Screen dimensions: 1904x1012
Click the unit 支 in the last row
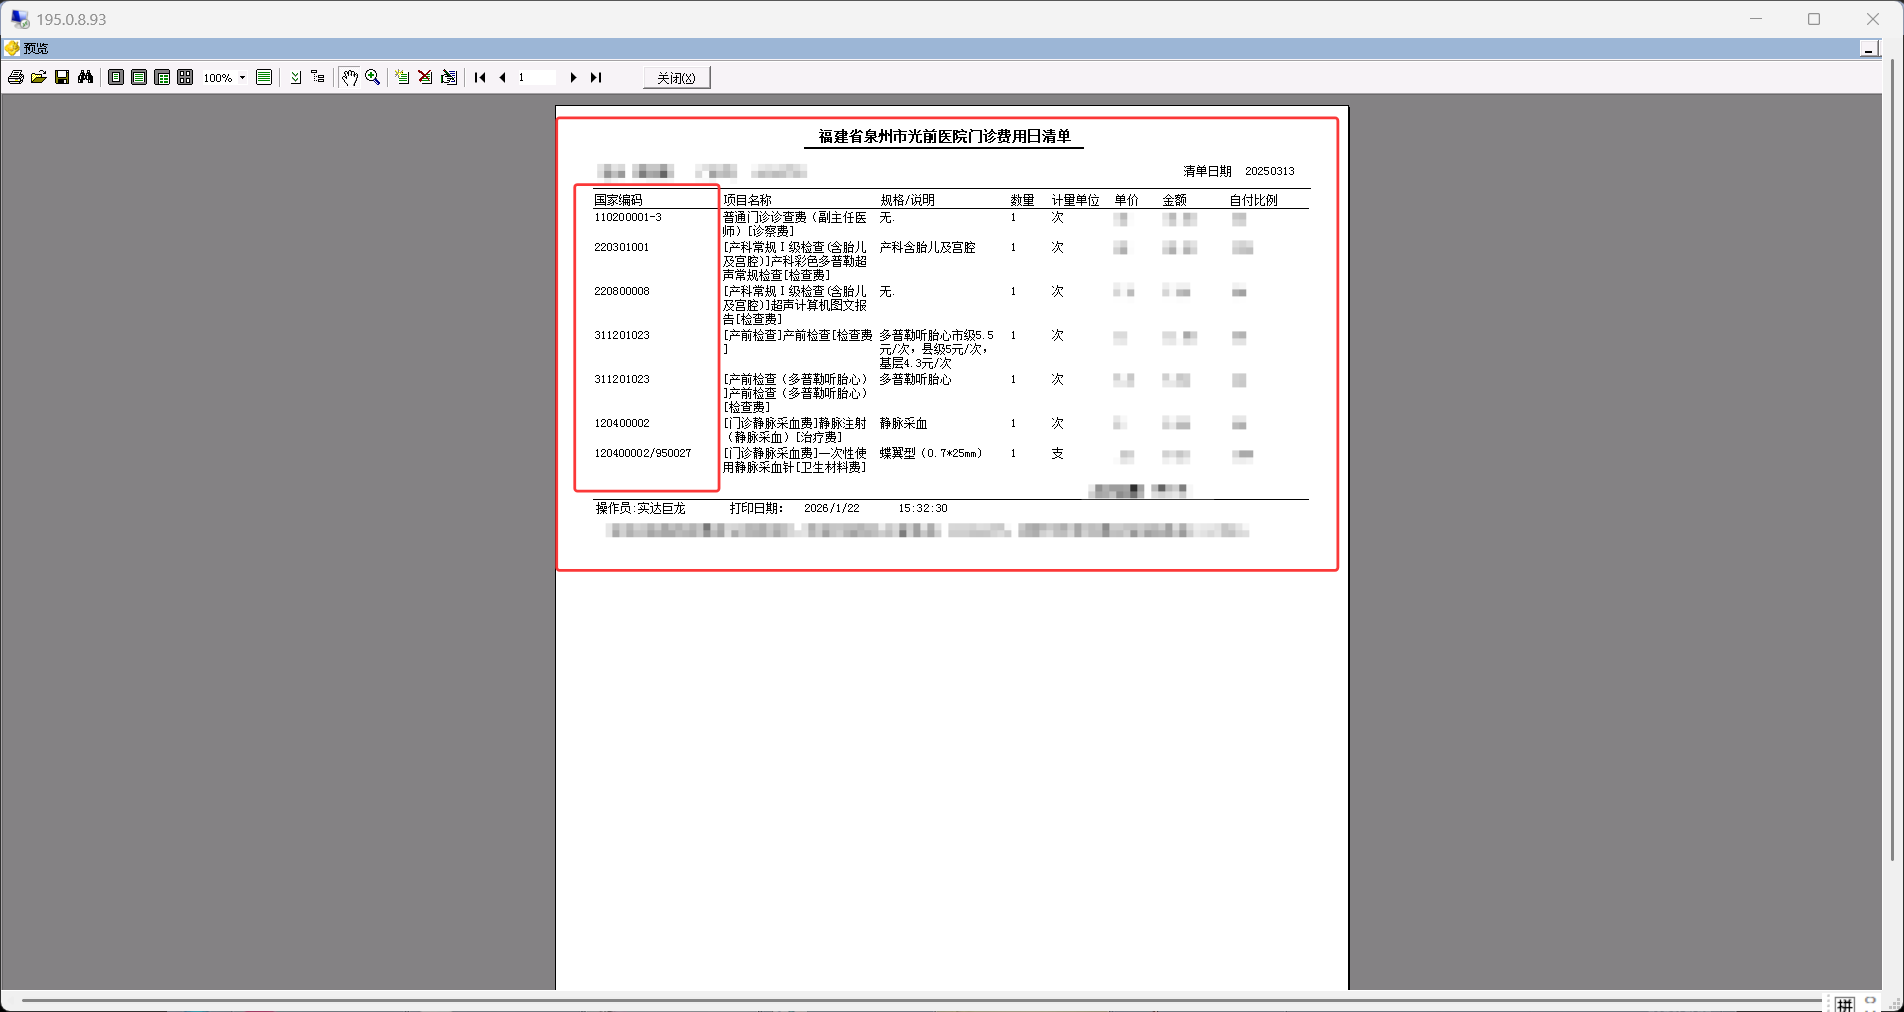pos(1057,453)
